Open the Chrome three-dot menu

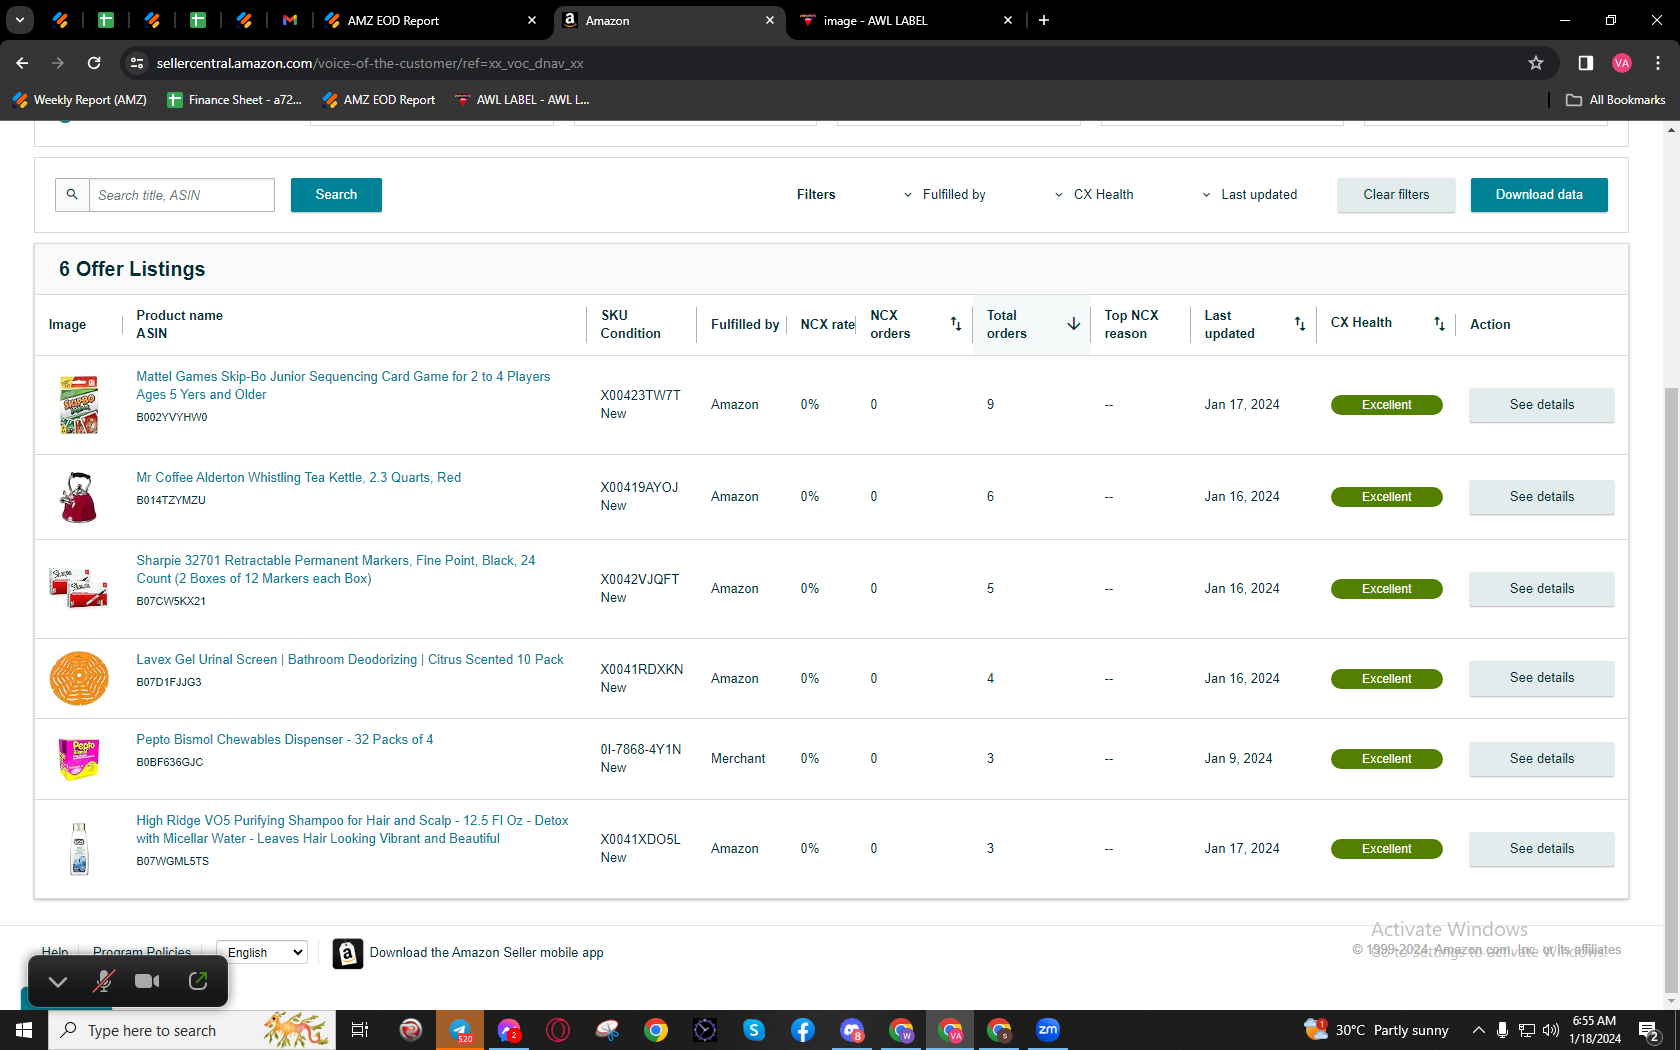click(x=1658, y=63)
